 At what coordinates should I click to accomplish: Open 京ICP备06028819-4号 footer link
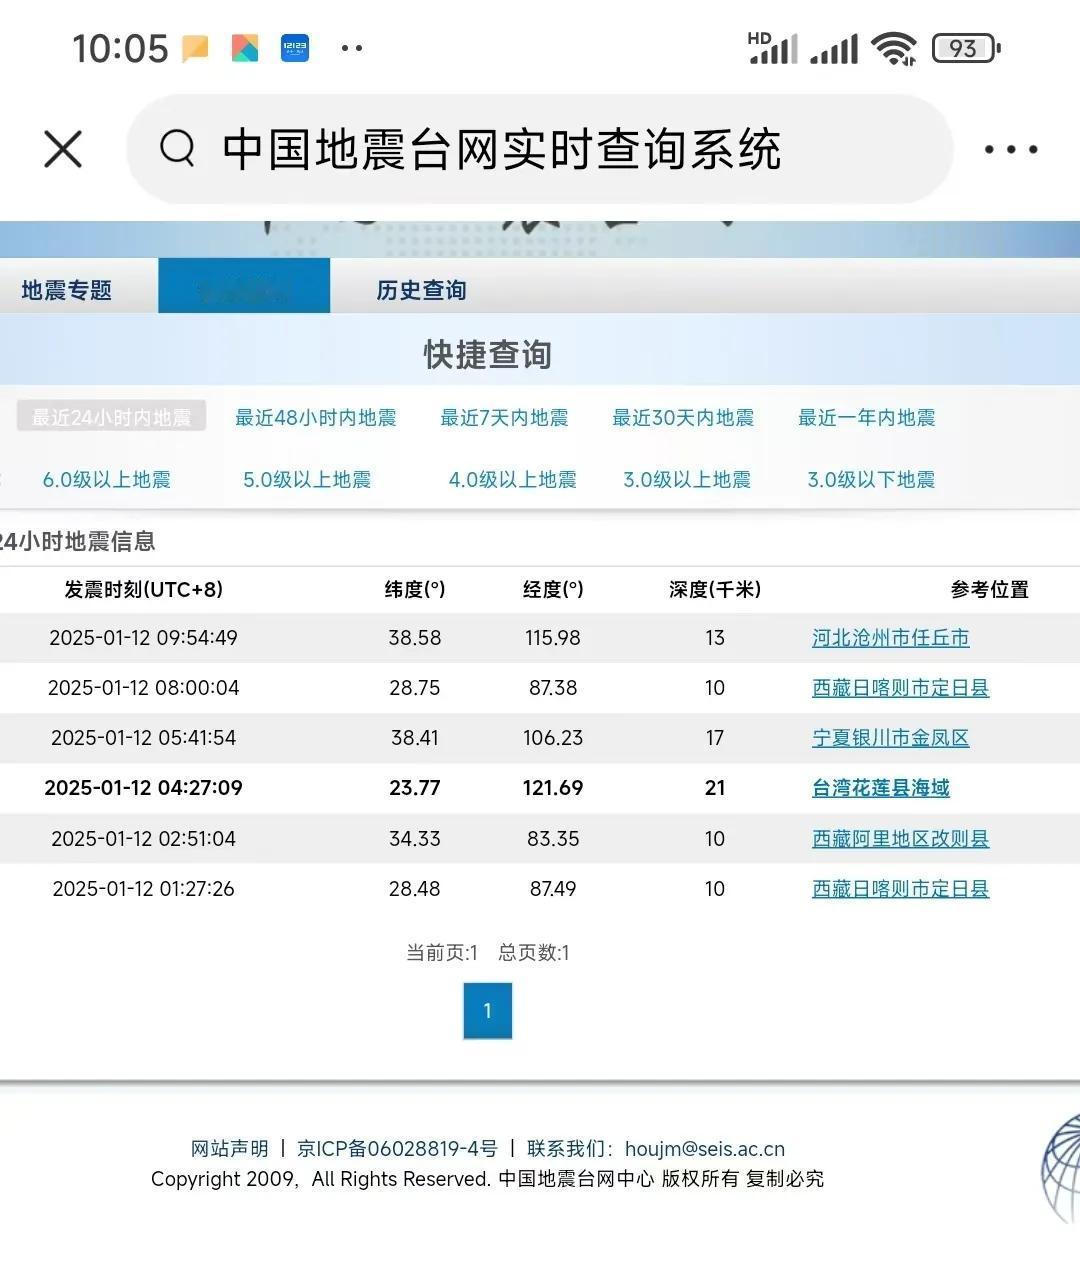tap(397, 1149)
